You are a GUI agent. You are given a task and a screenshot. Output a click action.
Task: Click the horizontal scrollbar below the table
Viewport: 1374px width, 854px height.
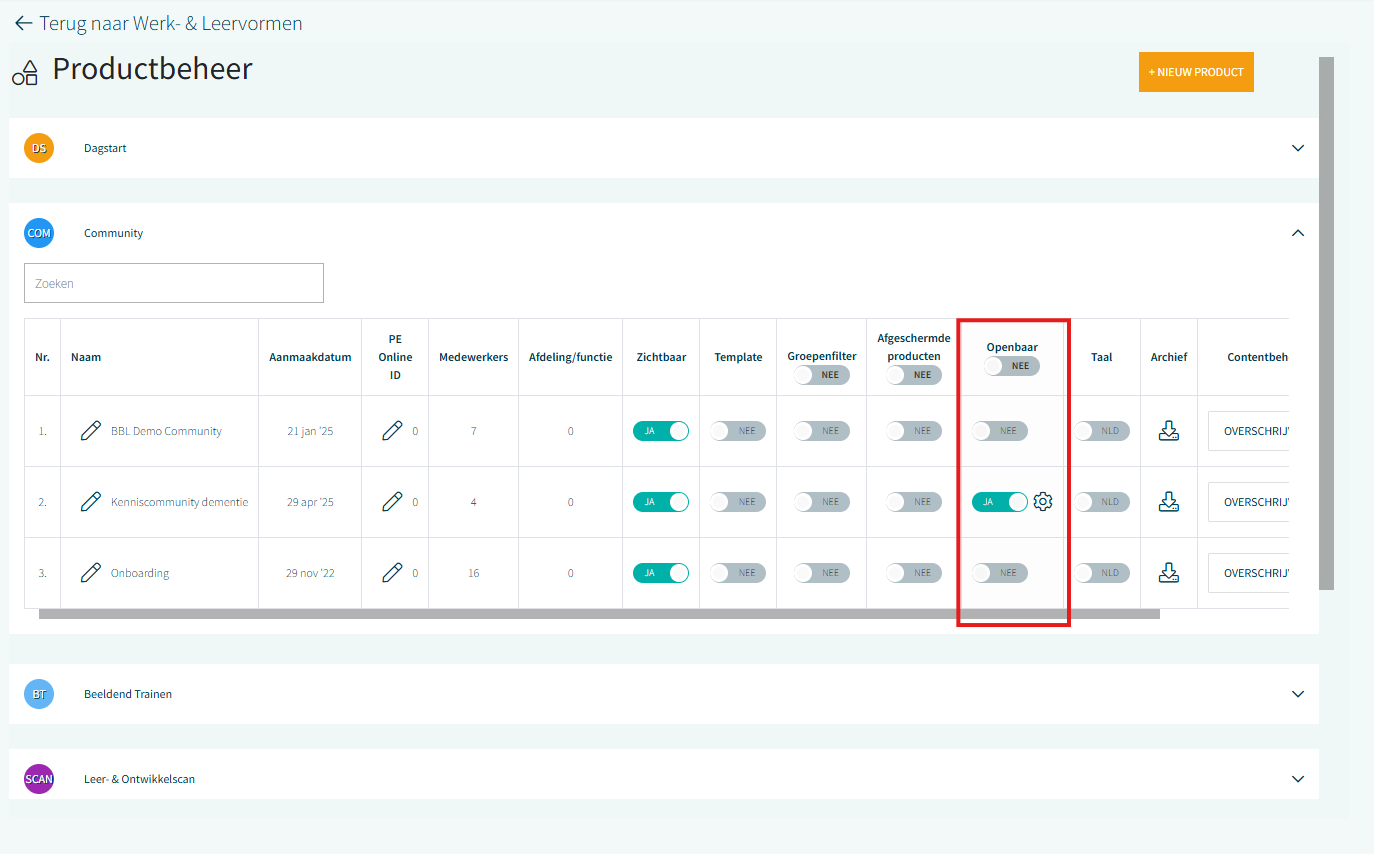598,614
